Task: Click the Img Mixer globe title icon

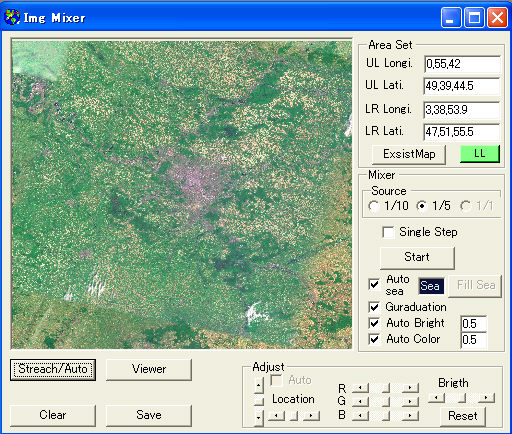Action: 12,17
